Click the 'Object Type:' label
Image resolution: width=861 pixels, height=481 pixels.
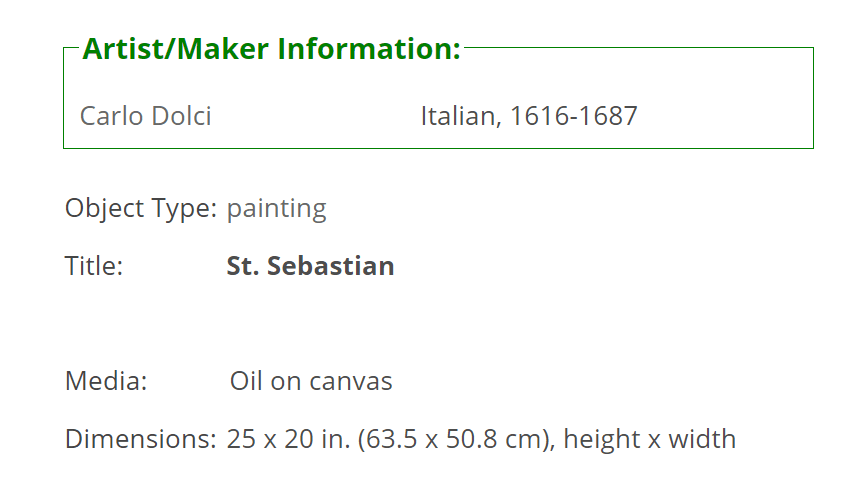click(x=141, y=209)
